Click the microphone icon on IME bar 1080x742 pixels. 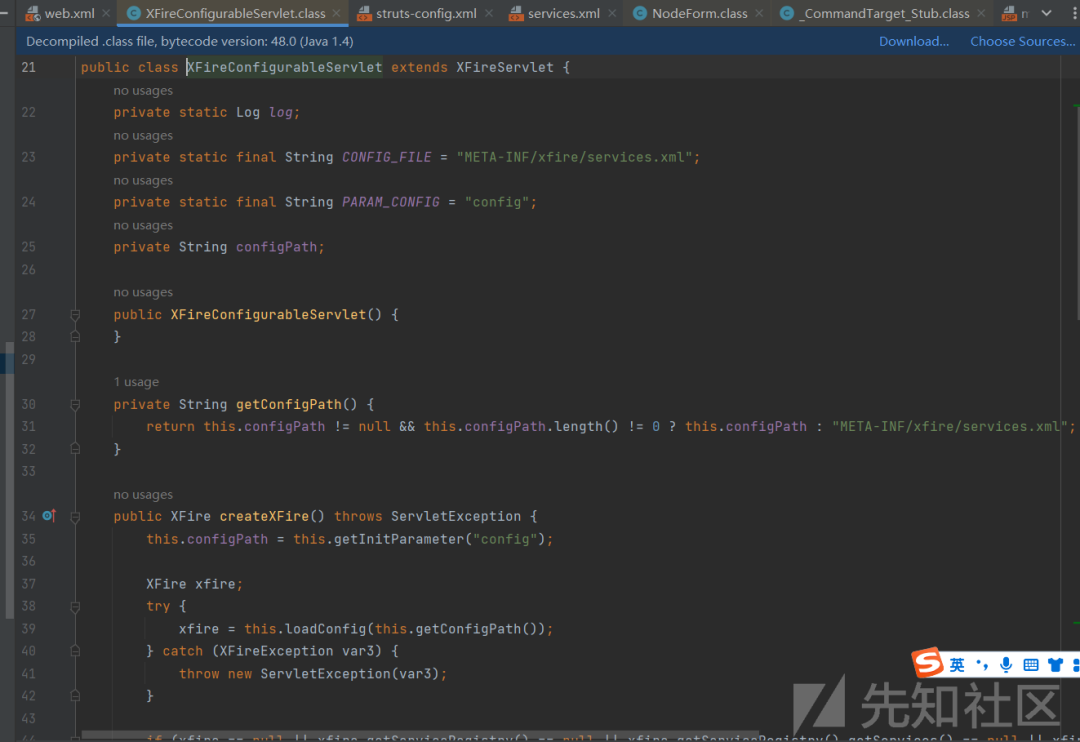(1006, 665)
